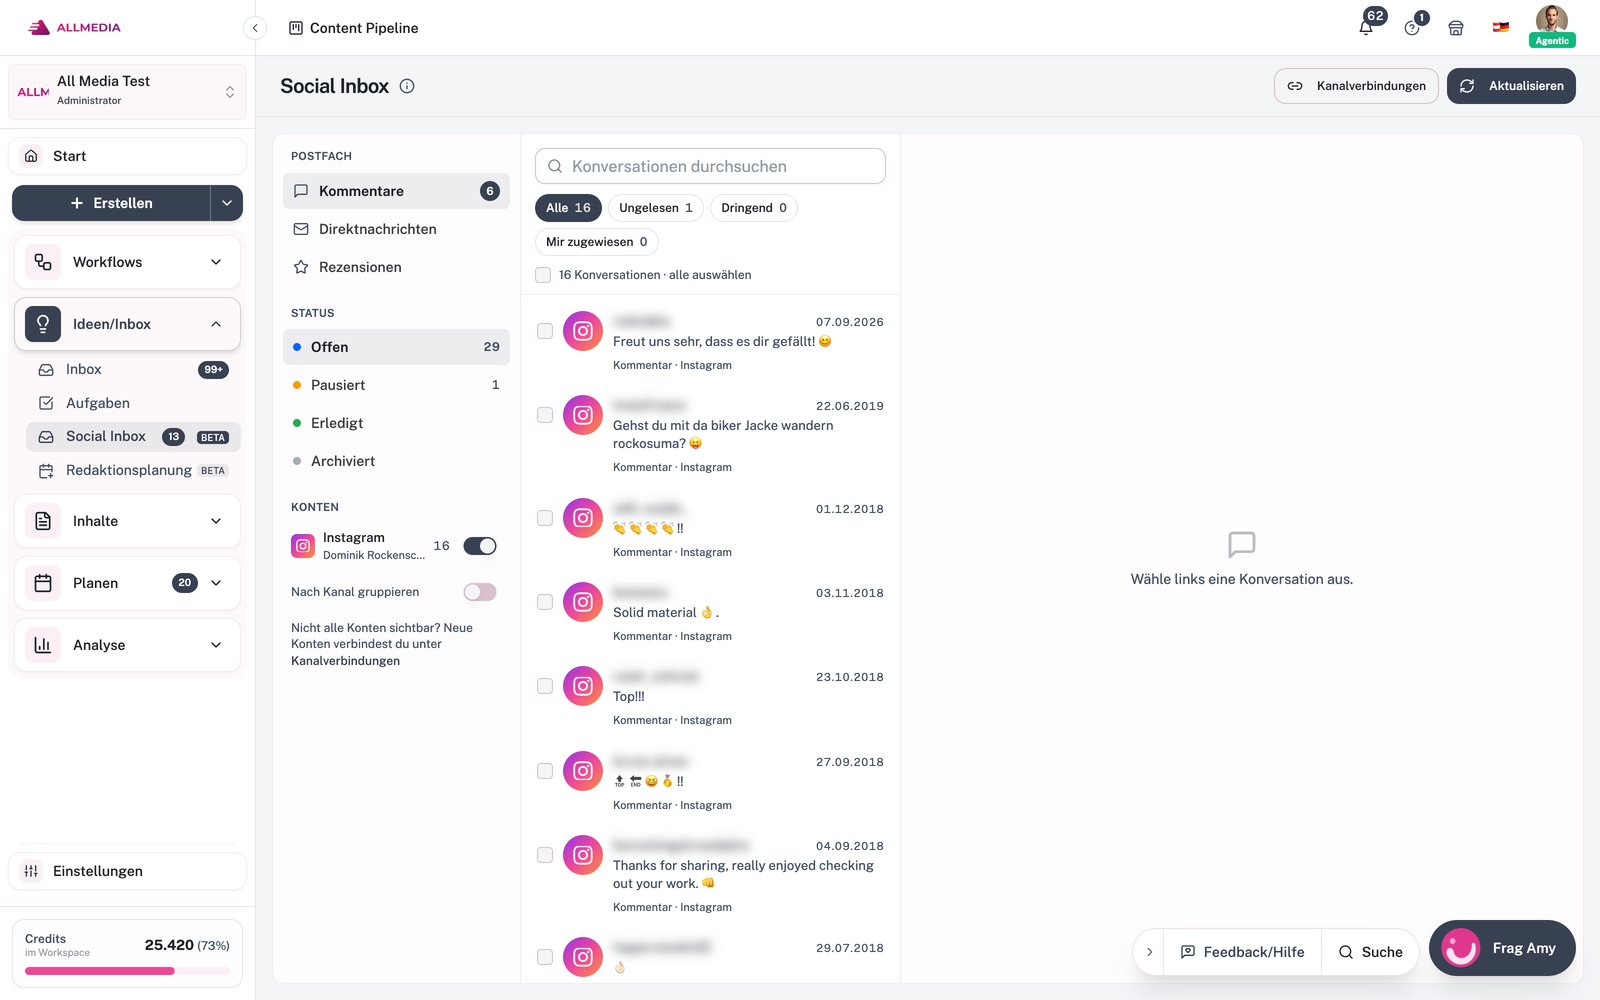1600x1000 pixels.
Task: Click the Erstellen button
Action: (111, 203)
